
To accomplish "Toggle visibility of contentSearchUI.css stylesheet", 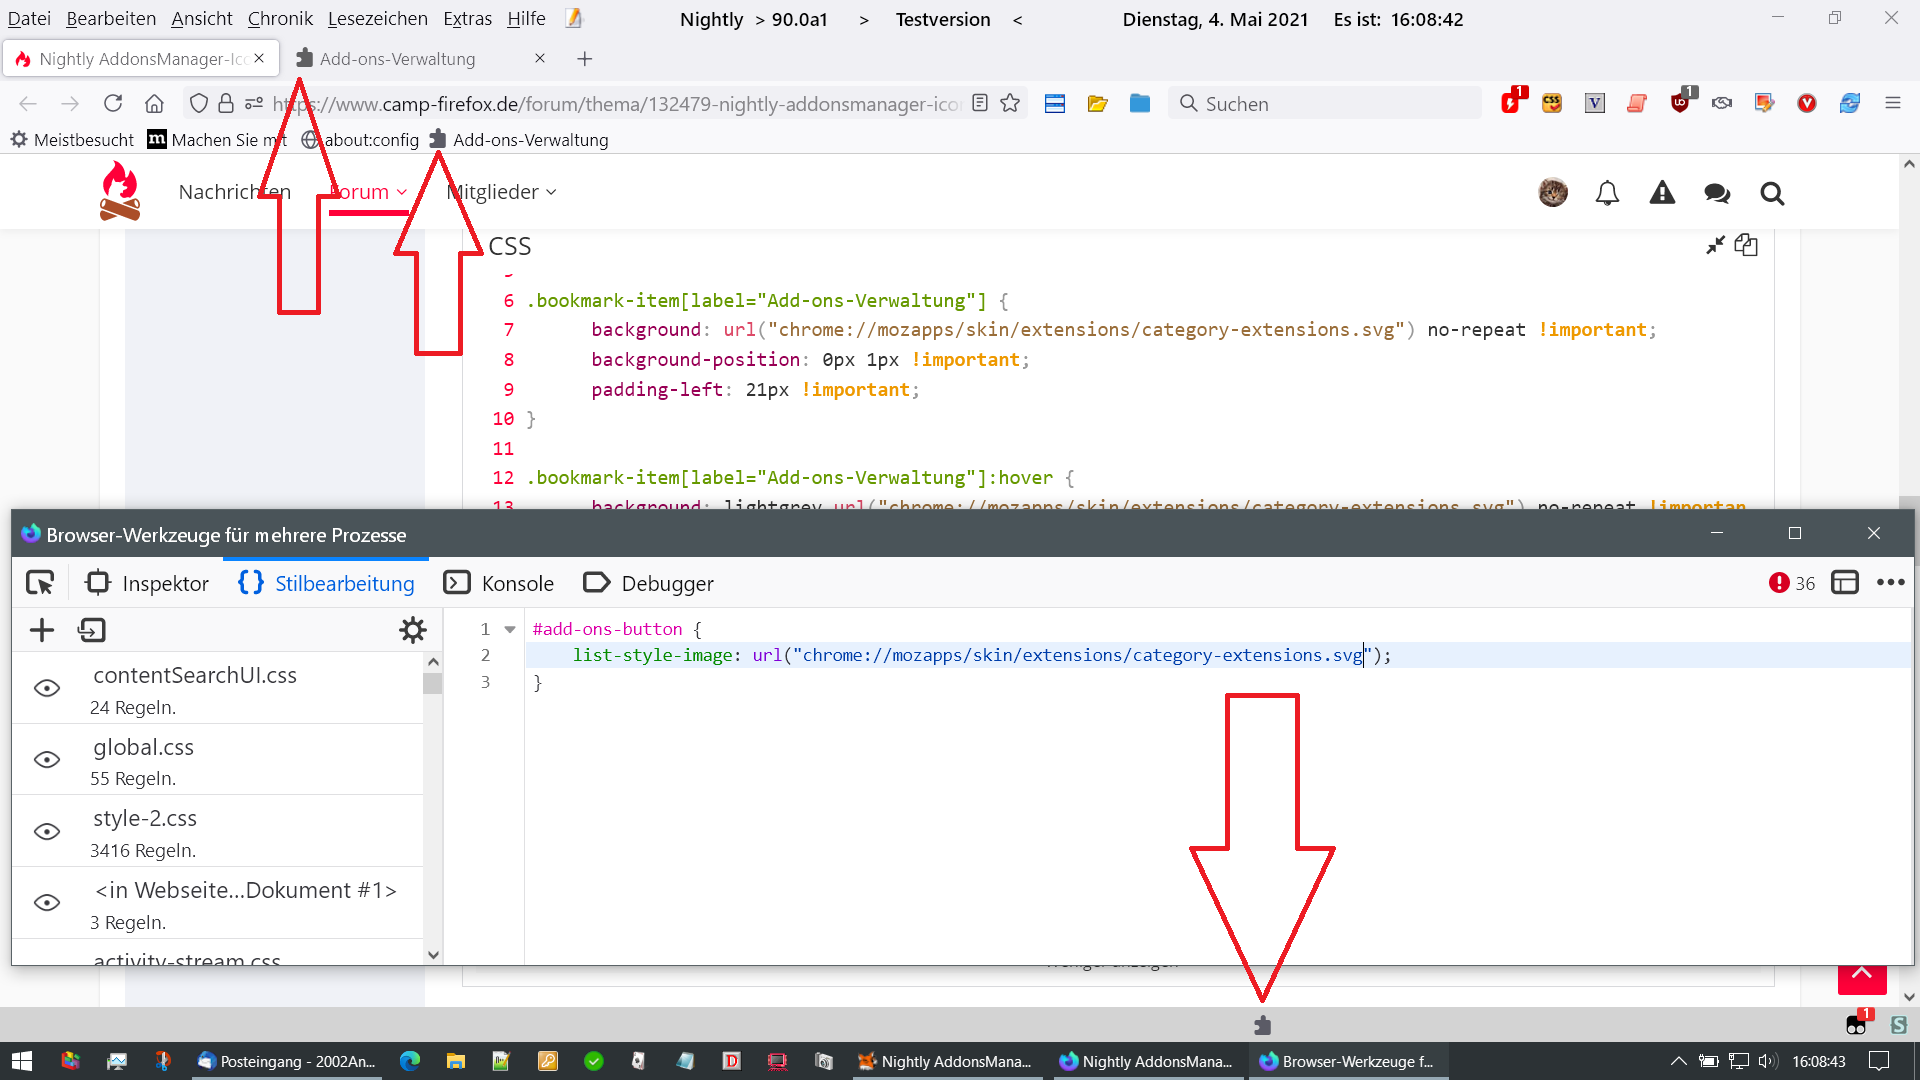I will coord(47,688).
